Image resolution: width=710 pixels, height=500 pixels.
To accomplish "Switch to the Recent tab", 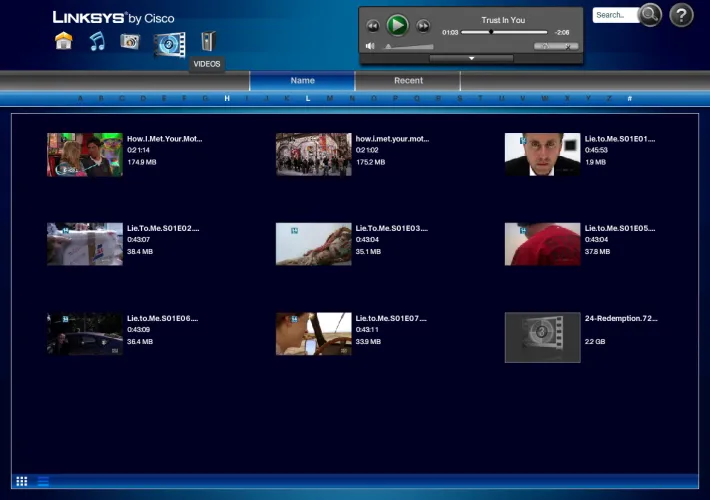I will (408, 81).
